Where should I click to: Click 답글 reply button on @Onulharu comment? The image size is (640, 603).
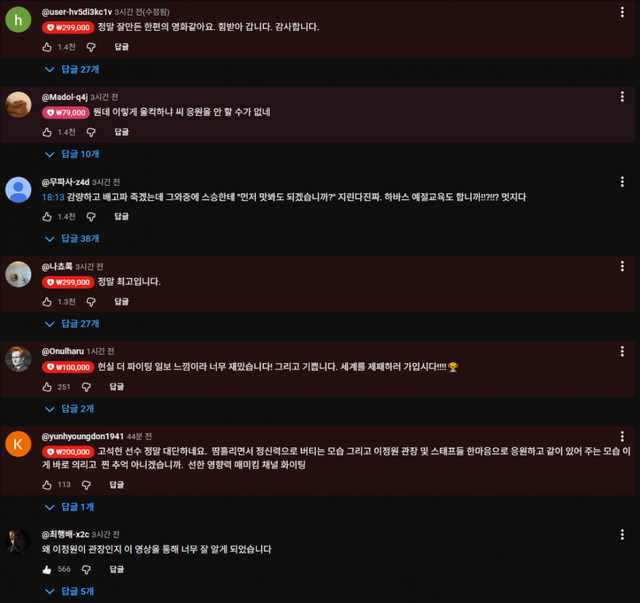(x=117, y=387)
